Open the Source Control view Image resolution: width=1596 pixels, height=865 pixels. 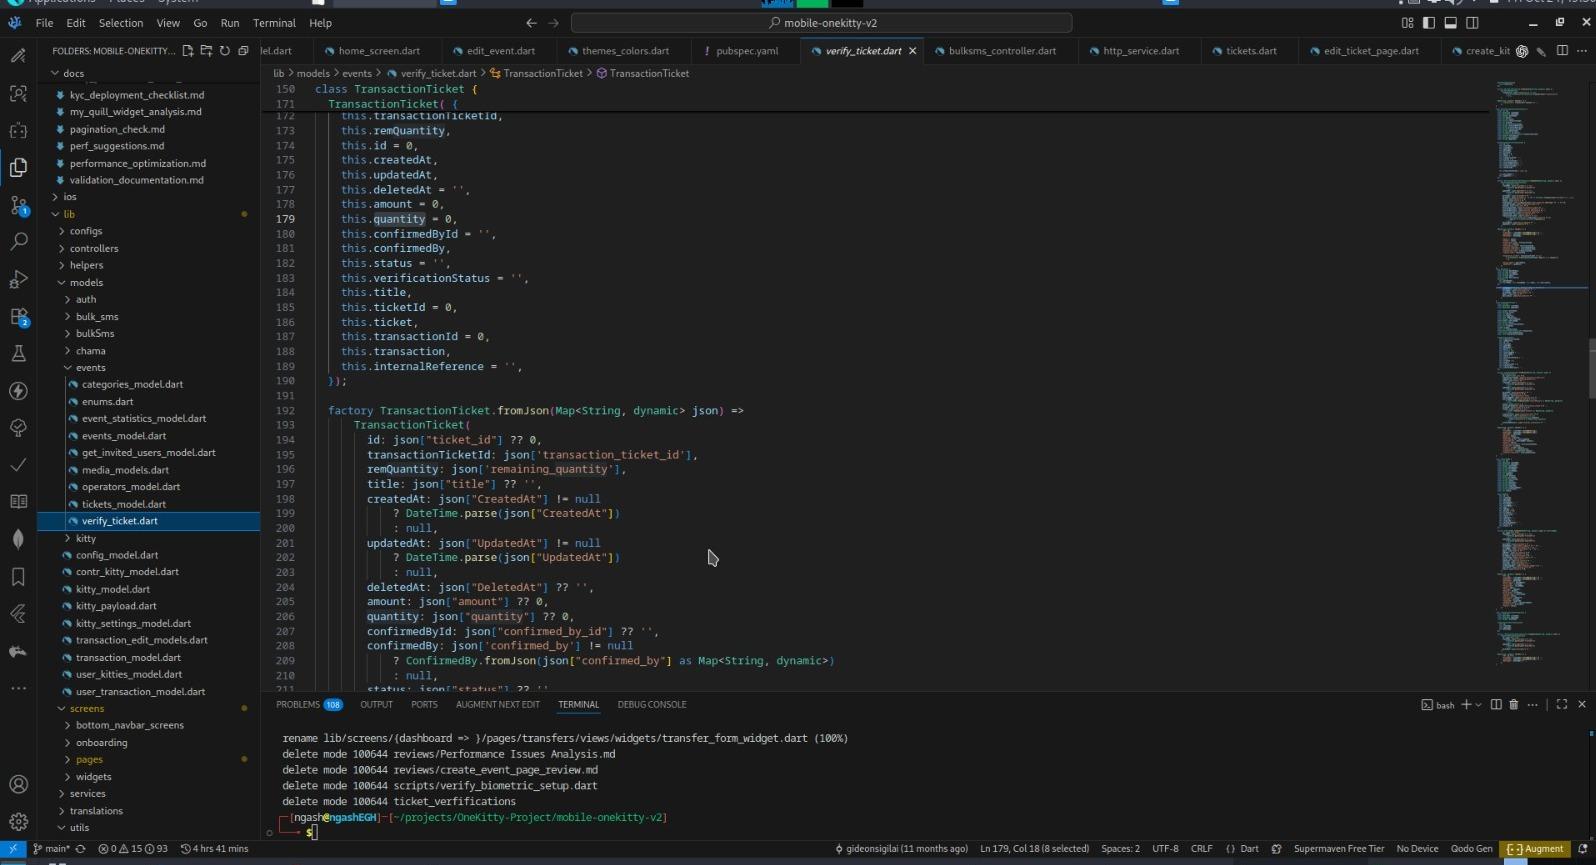(18, 205)
